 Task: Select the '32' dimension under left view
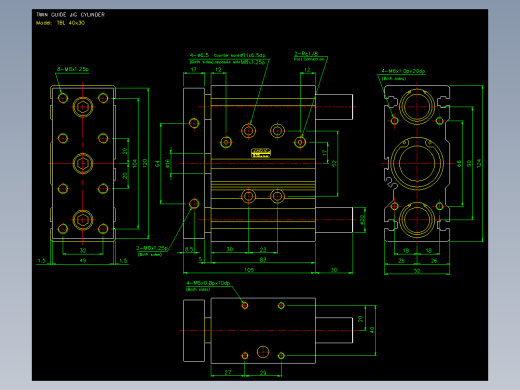tap(83, 250)
